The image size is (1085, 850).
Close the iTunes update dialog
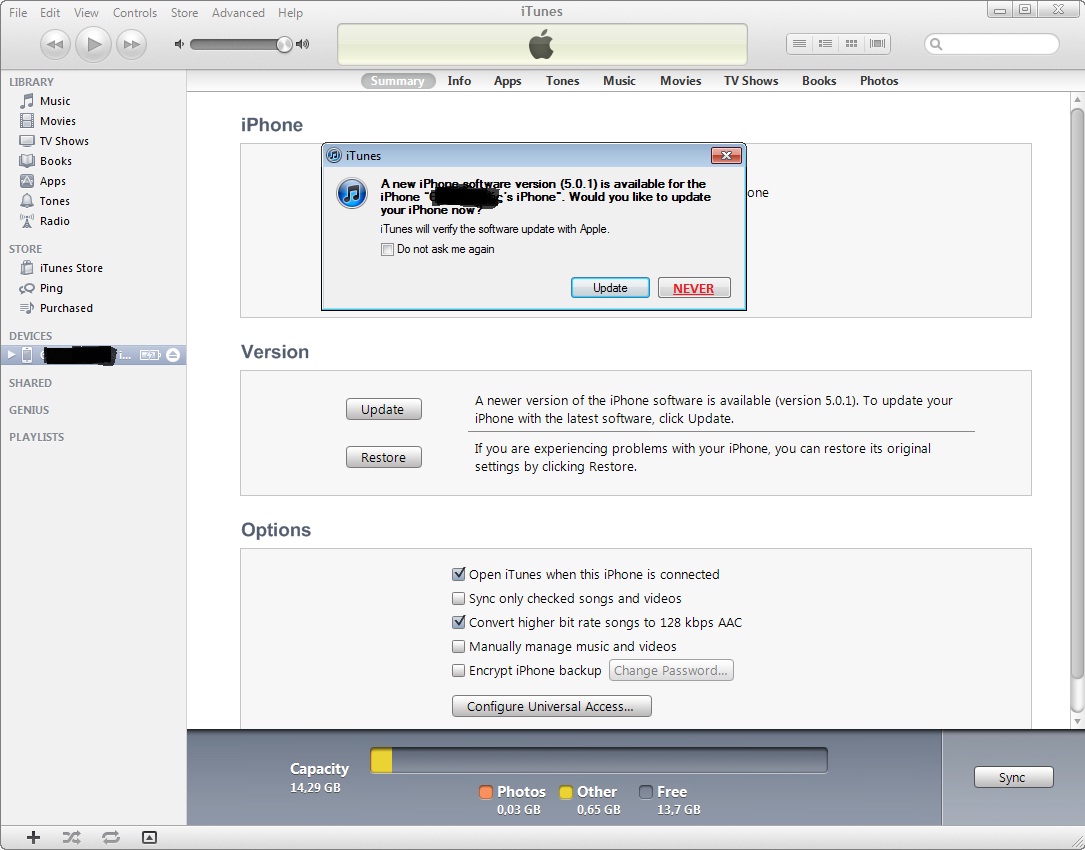click(x=727, y=156)
